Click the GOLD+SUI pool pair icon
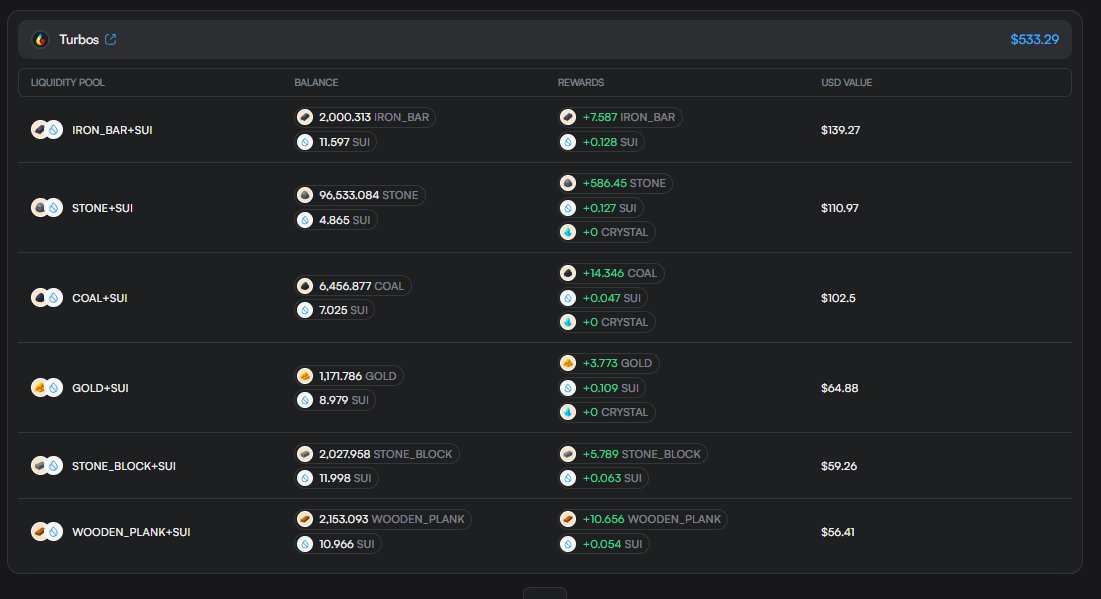This screenshot has width=1101, height=599. pos(47,388)
